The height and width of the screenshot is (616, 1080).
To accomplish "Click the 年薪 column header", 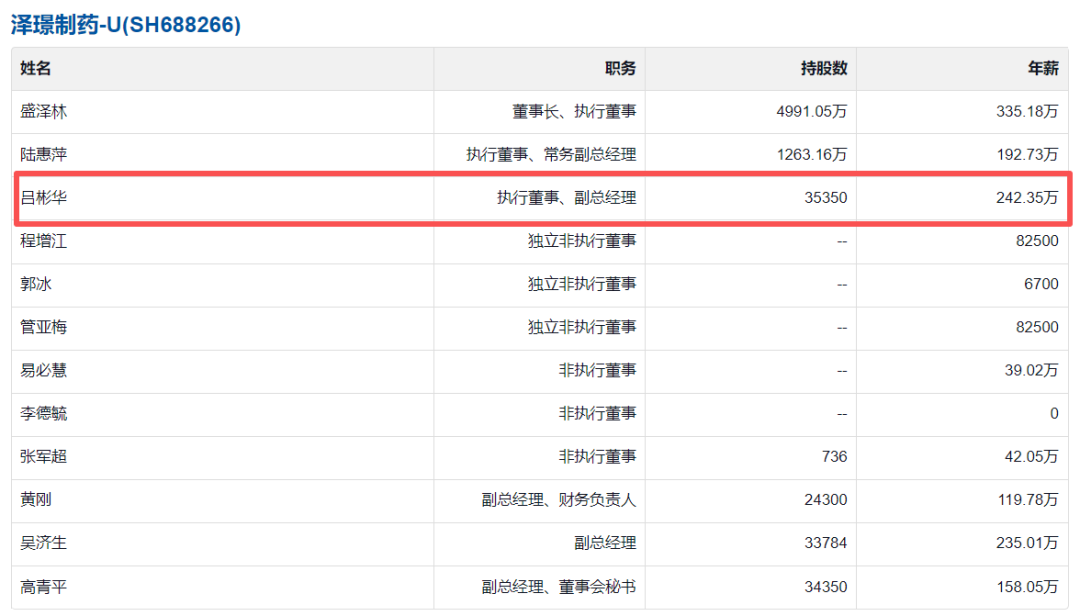I will (x=1043, y=68).
